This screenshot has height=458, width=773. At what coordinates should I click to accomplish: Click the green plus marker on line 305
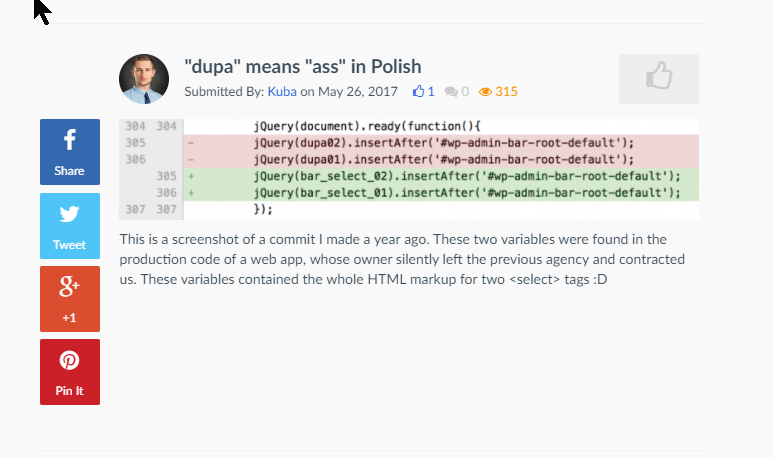pyautogui.click(x=190, y=176)
